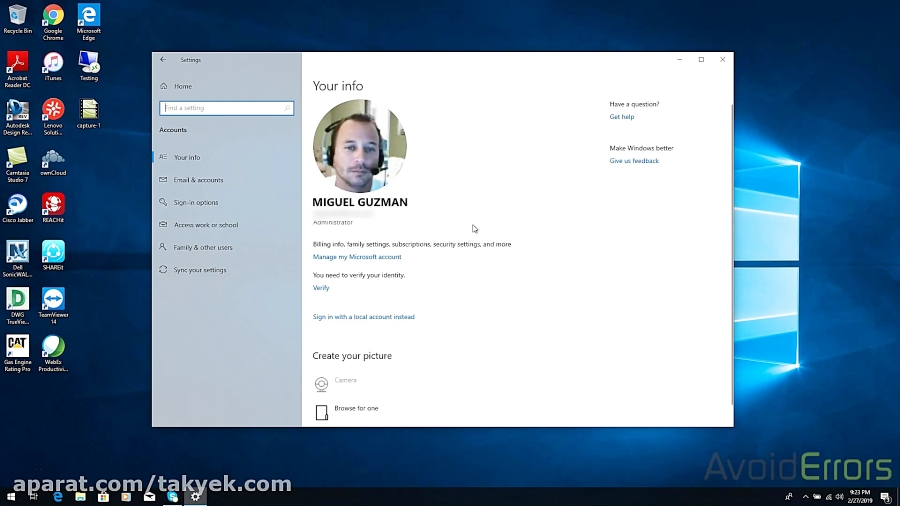Focus the Find a setting search box

(226, 108)
